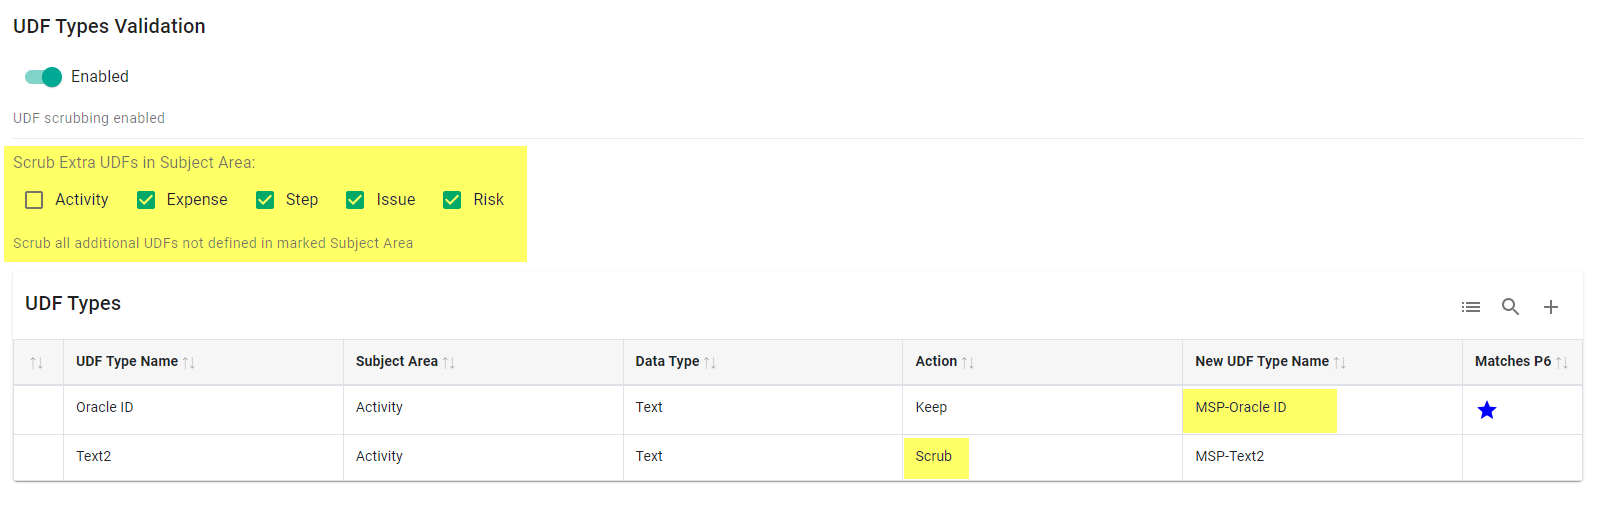Screen dimensions: 1600x505
Task: Click the MSP-Oracle ID new name cell
Action: tap(1241, 407)
